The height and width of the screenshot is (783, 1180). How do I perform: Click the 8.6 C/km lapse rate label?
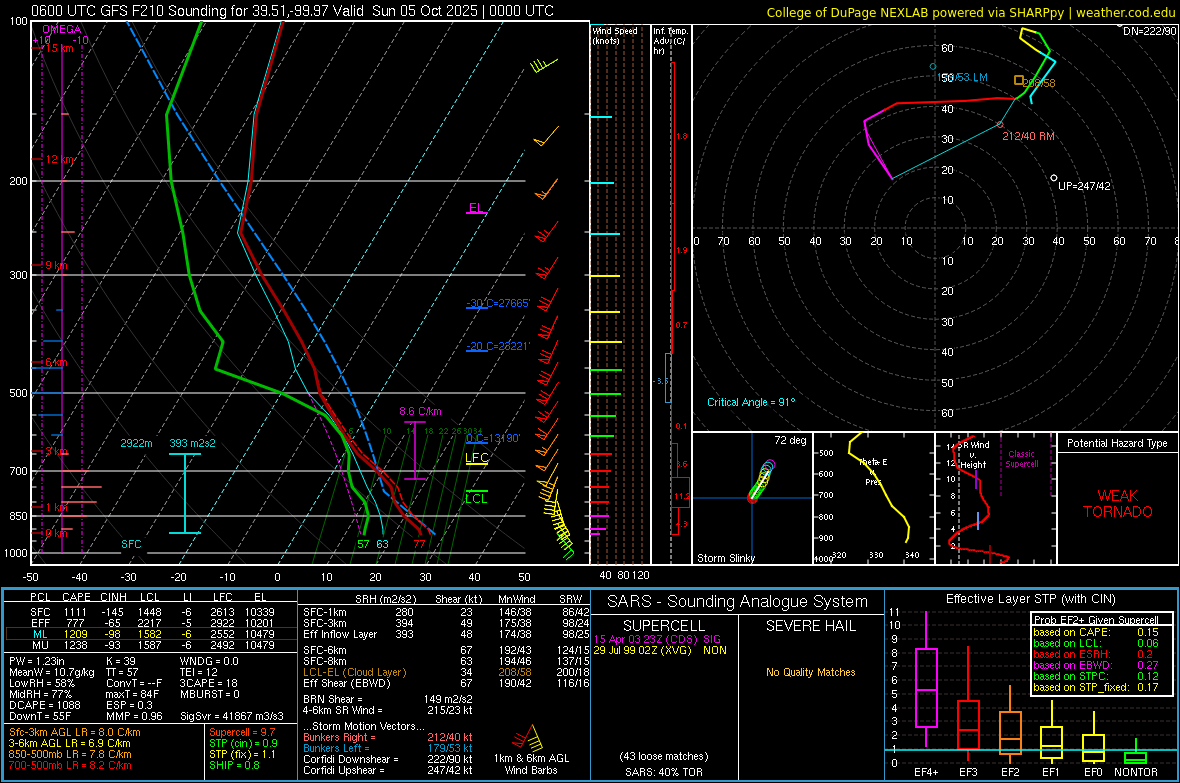(x=420, y=411)
